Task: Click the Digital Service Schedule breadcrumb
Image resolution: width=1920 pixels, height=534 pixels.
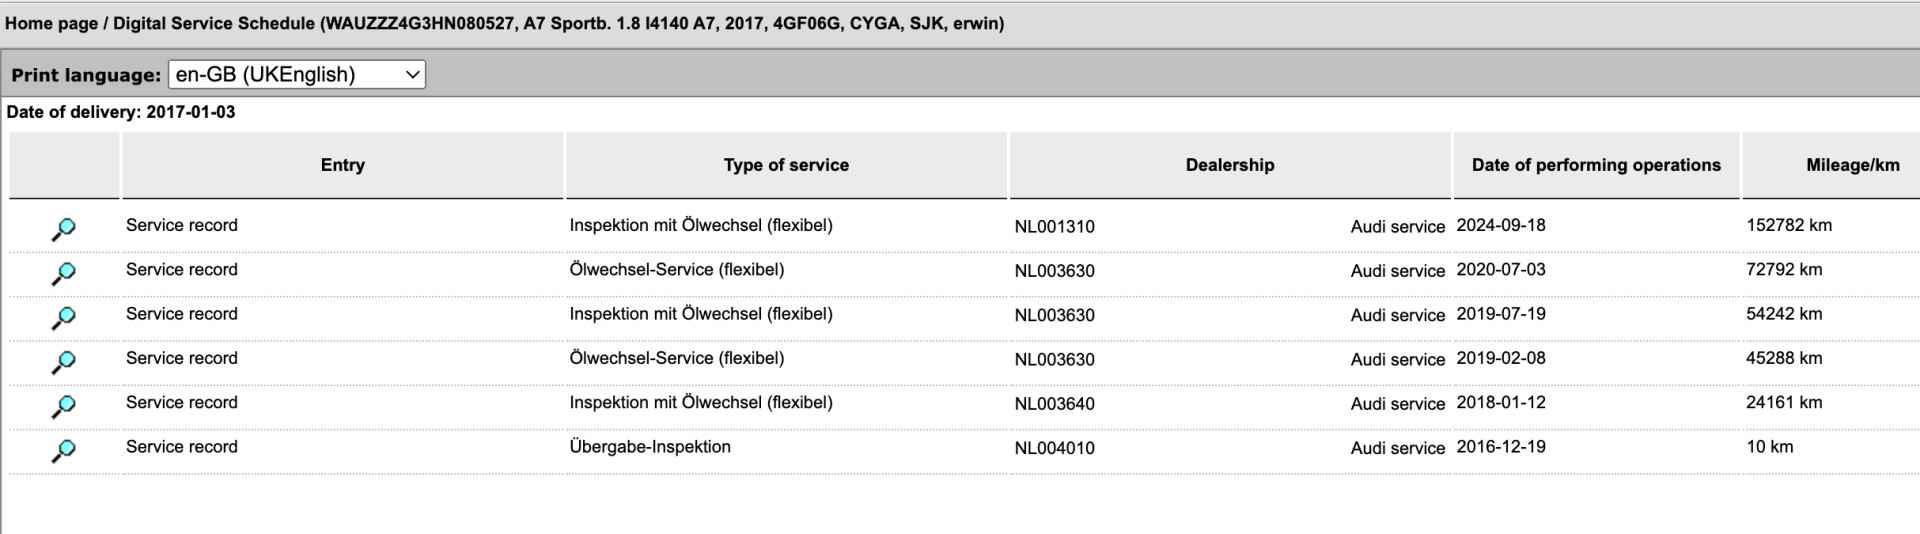Action: (x=213, y=23)
